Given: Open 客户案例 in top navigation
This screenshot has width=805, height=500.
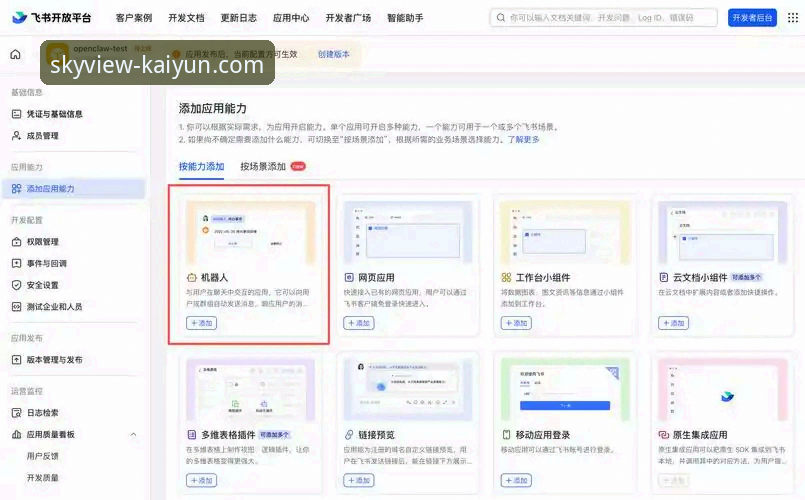Looking at the screenshot, I should pyautogui.click(x=134, y=18).
